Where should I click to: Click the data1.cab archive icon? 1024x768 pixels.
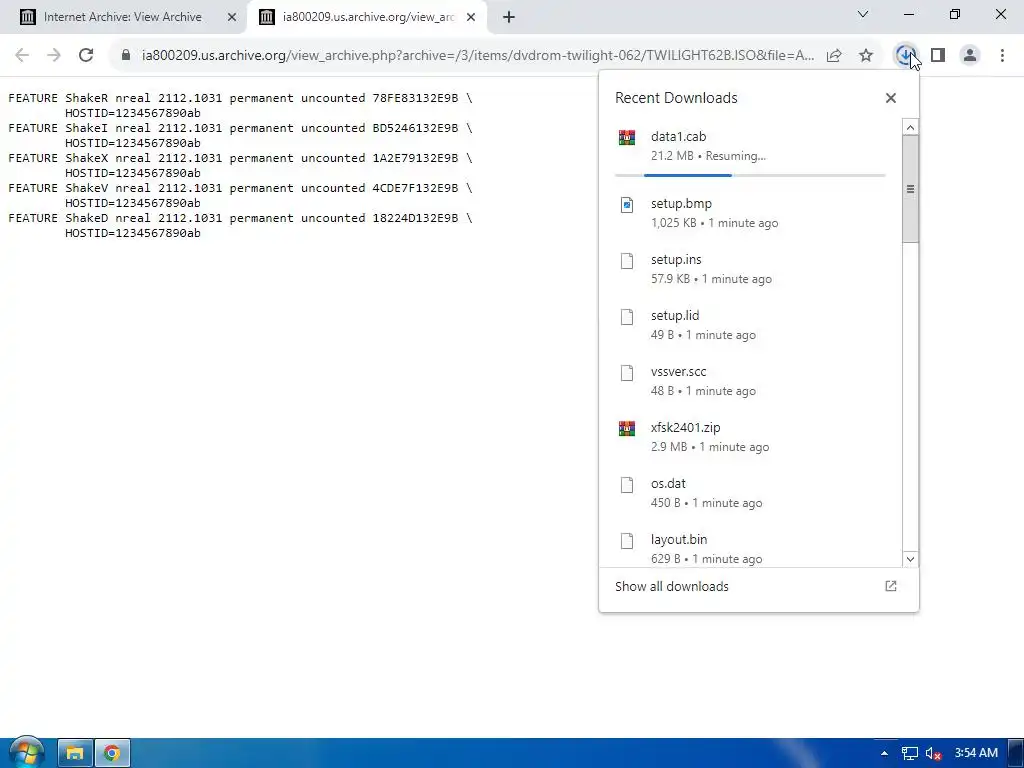pos(627,137)
